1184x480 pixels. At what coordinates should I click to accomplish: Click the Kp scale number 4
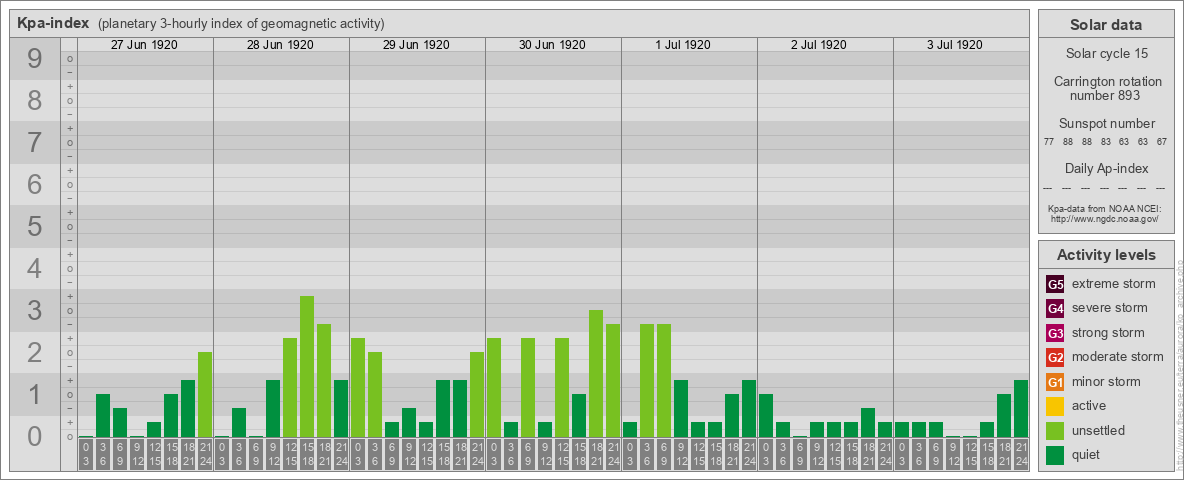tap(34, 269)
